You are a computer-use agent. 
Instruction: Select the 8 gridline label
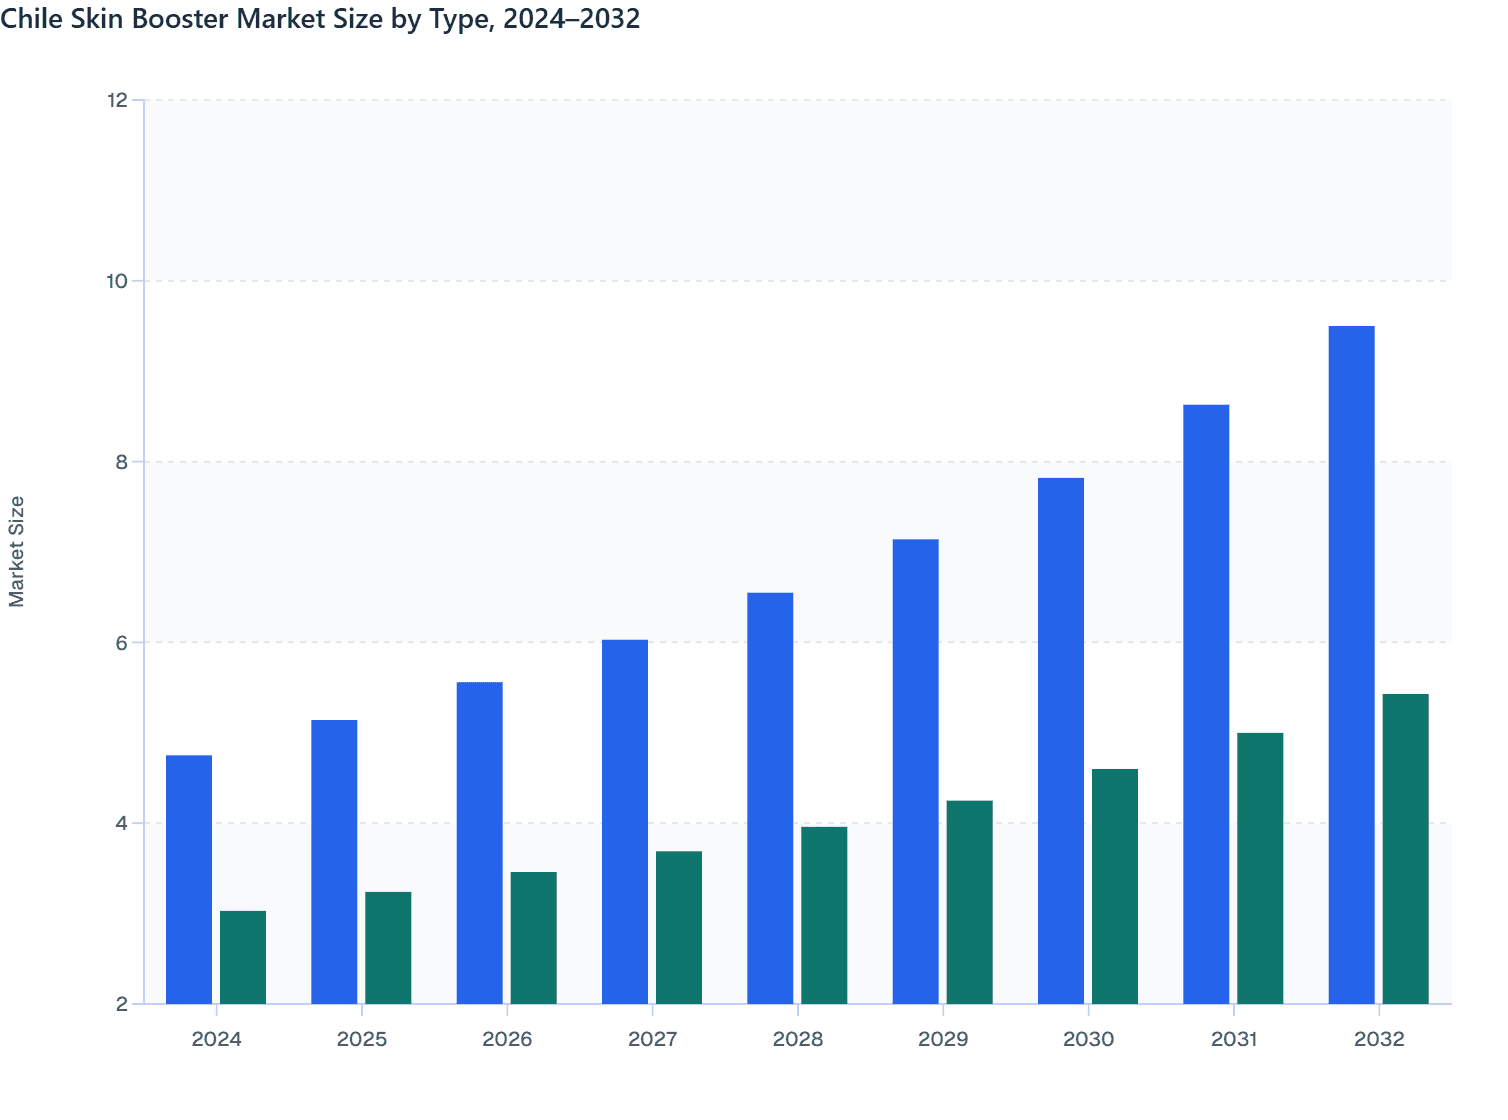tap(120, 462)
